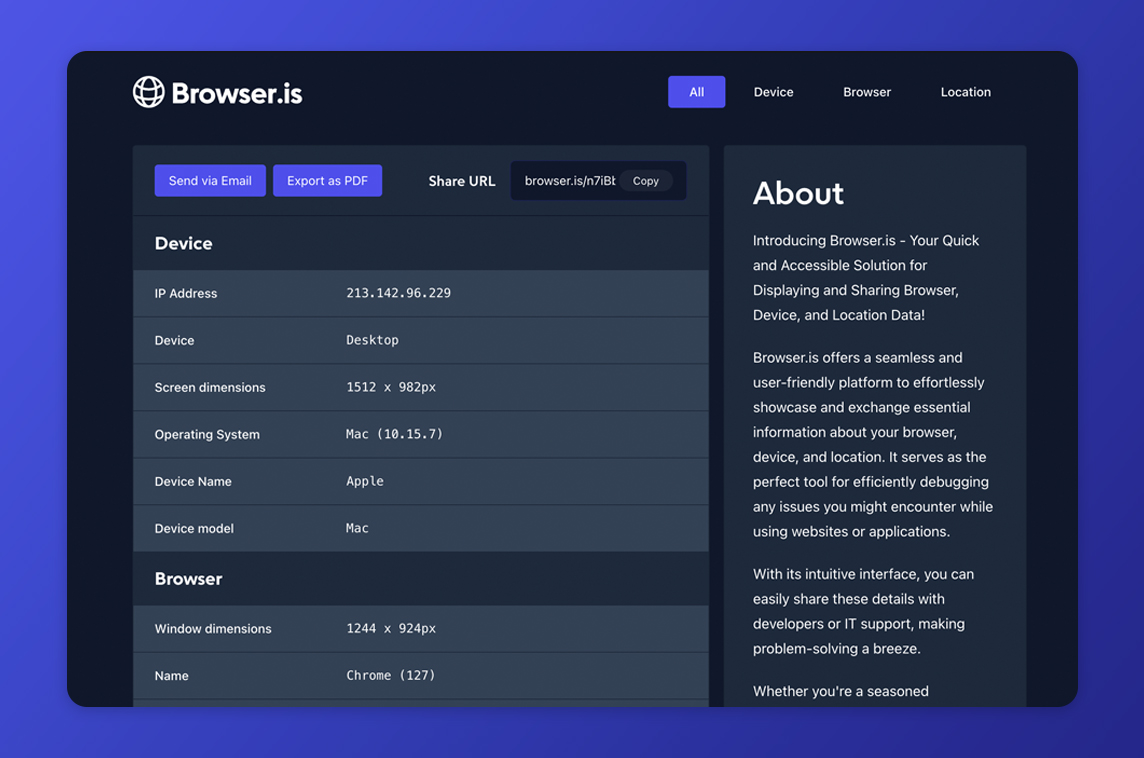Open the Browser tab in navigation
The image size is (1144, 758).
pos(867,92)
